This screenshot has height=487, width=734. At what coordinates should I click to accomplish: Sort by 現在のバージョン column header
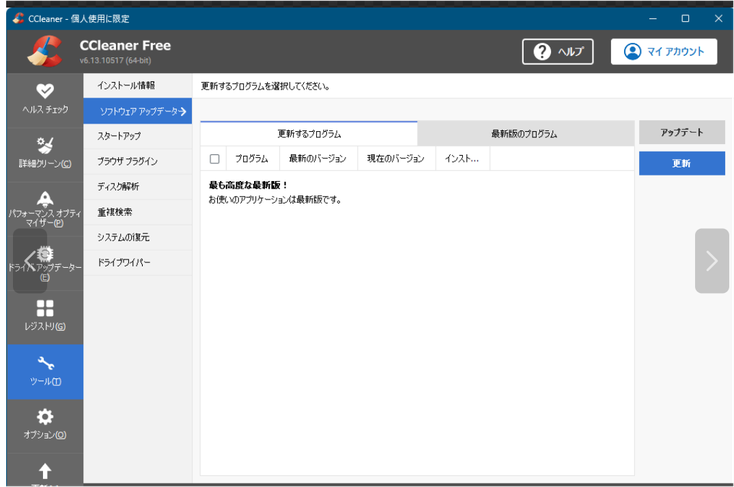coord(396,159)
